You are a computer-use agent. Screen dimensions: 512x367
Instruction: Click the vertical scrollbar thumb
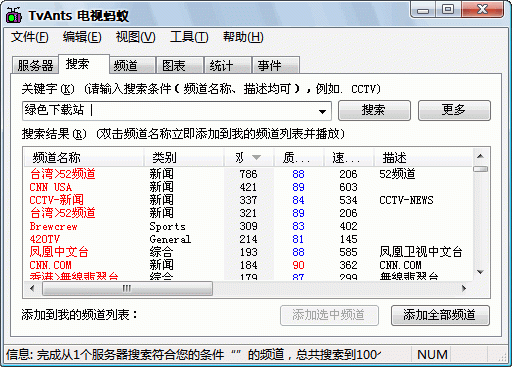tap(480, 169)
